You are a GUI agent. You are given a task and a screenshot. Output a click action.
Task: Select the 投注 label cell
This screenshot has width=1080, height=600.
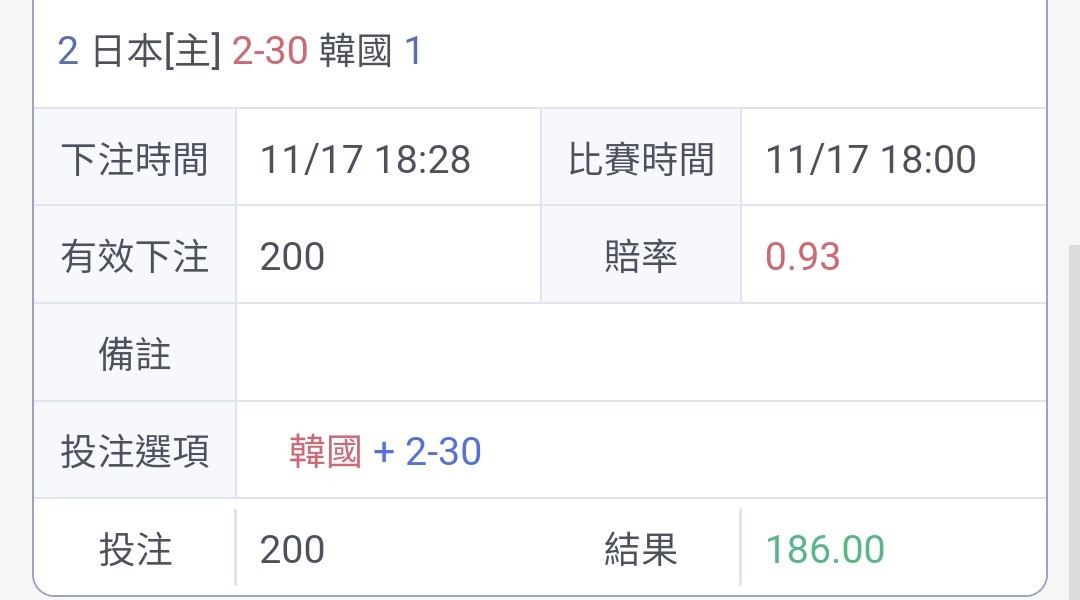pyautogui.click(x=135, y=549)
